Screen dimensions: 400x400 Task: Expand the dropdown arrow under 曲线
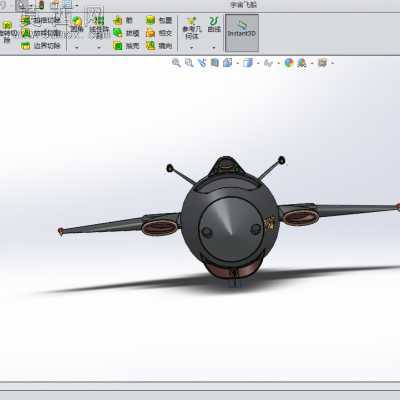tap(214, 47)
